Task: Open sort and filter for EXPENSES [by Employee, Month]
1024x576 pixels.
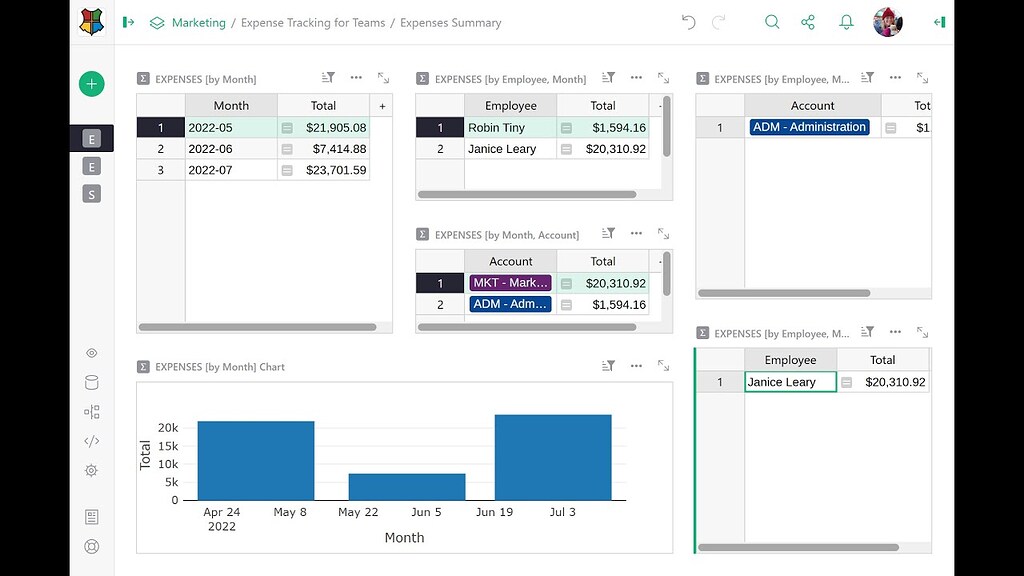Action: (608, 78)
